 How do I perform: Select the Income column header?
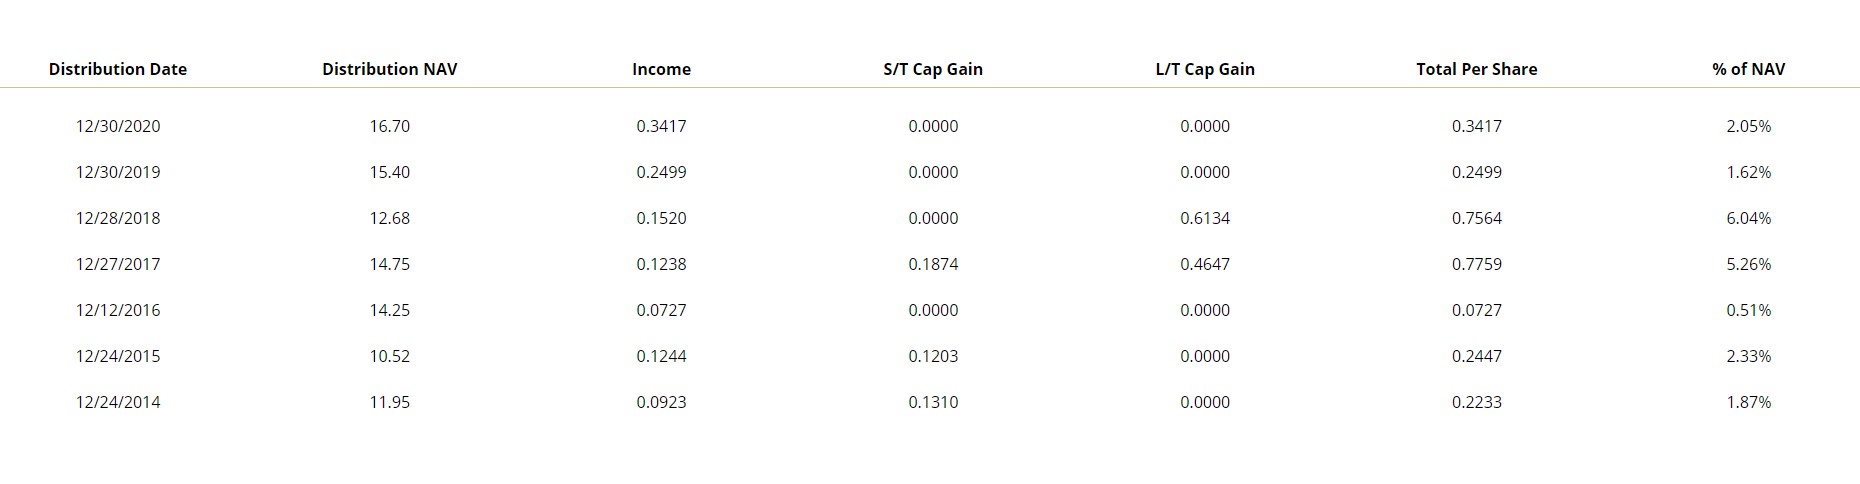661,69
